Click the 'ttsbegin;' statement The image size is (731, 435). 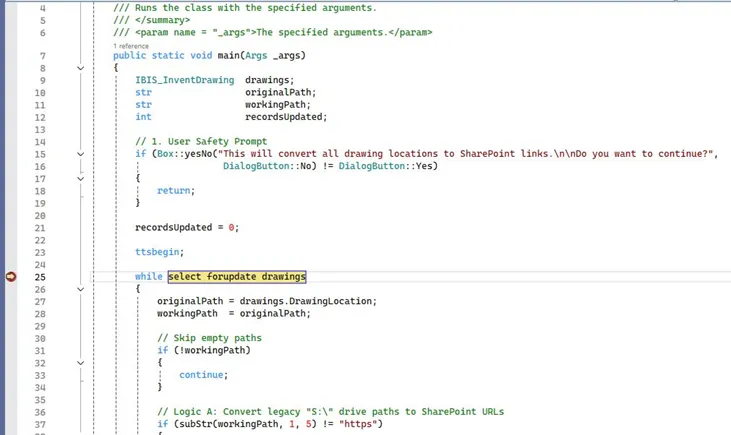click(159, 252)
